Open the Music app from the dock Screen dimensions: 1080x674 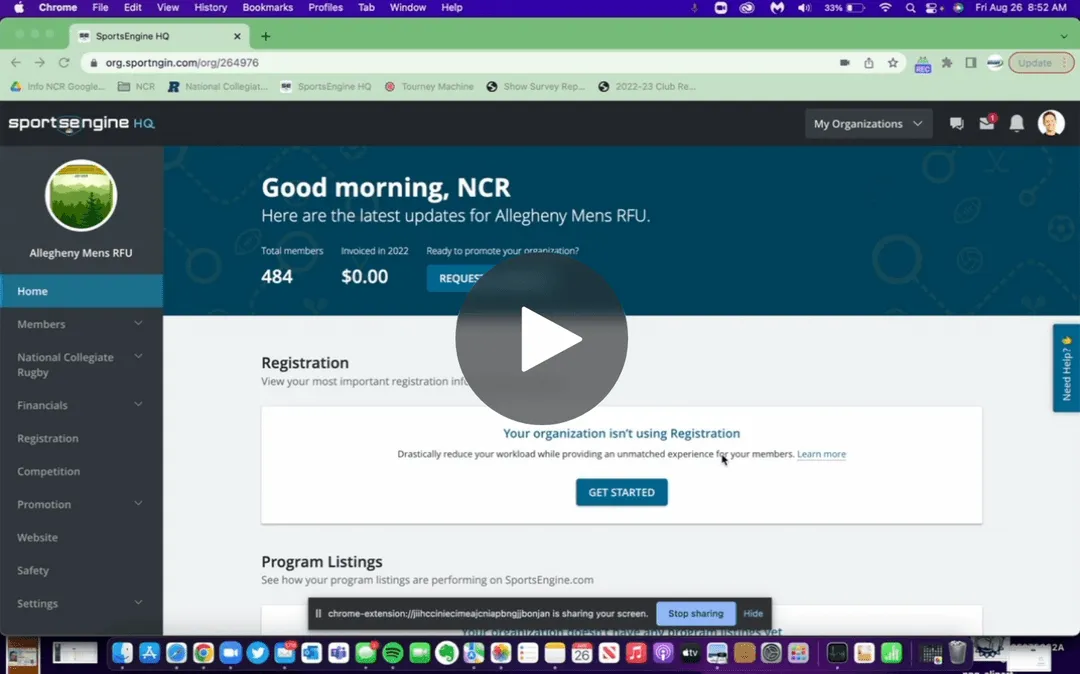pyautogui.click(x=636, y=653)
